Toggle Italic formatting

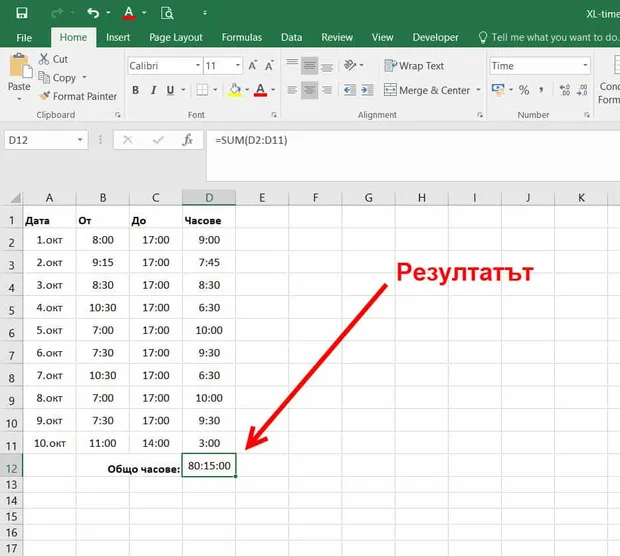[x=153, y=90]
